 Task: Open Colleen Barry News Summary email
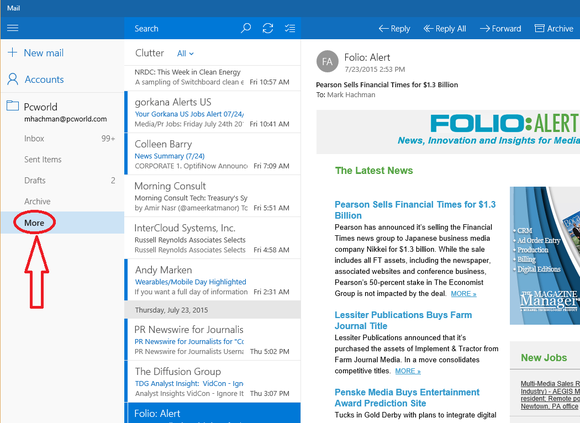(x=212, y=154)
